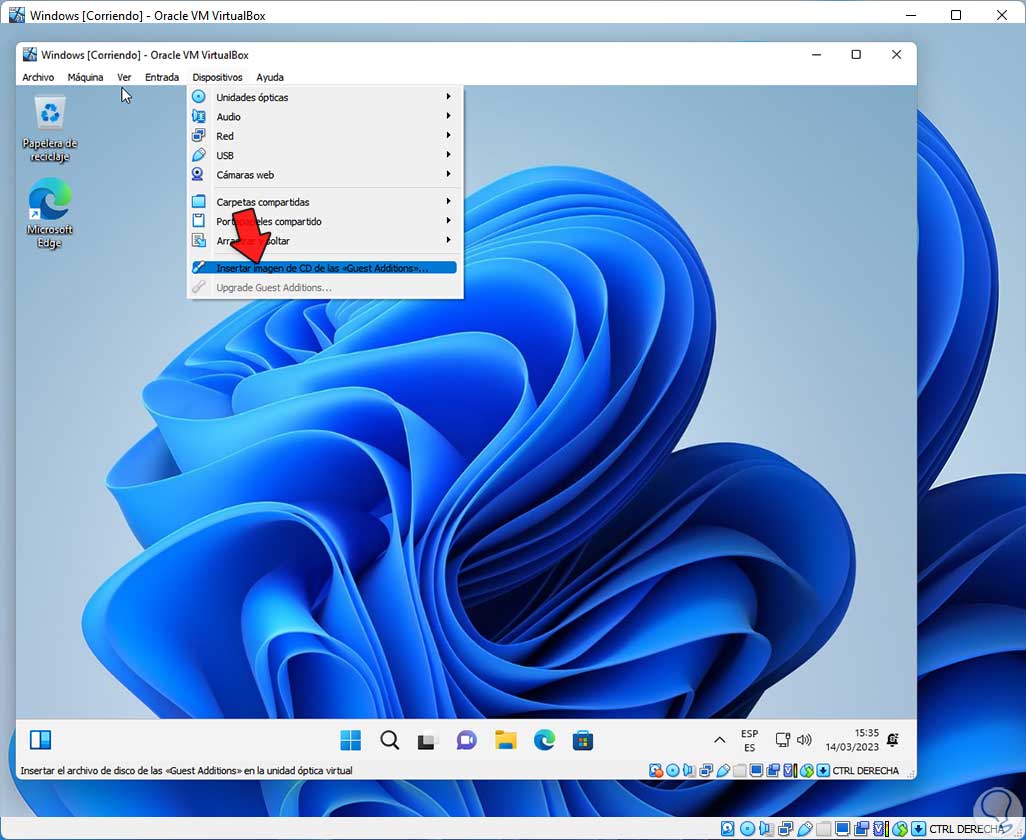Maximize the outer VirtualBox window
Image resolution: width=1026 pixels, height=840 pixels.
pos(956,15)
